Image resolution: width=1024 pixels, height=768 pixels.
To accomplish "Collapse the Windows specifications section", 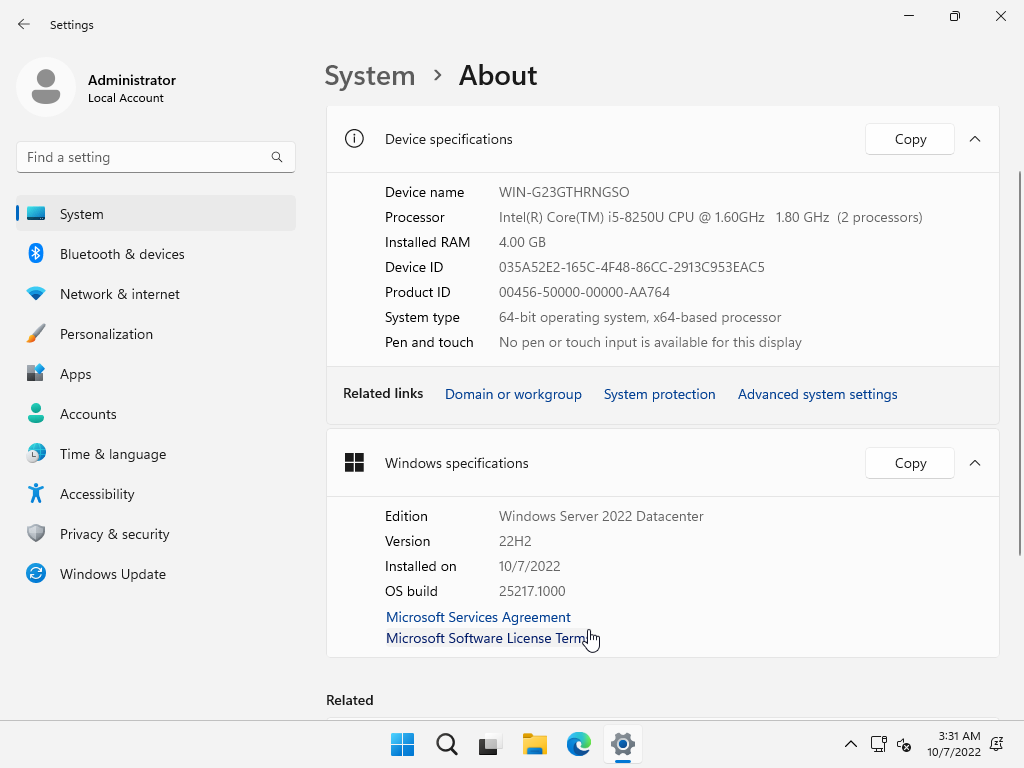I will click(x=975, y=463).
